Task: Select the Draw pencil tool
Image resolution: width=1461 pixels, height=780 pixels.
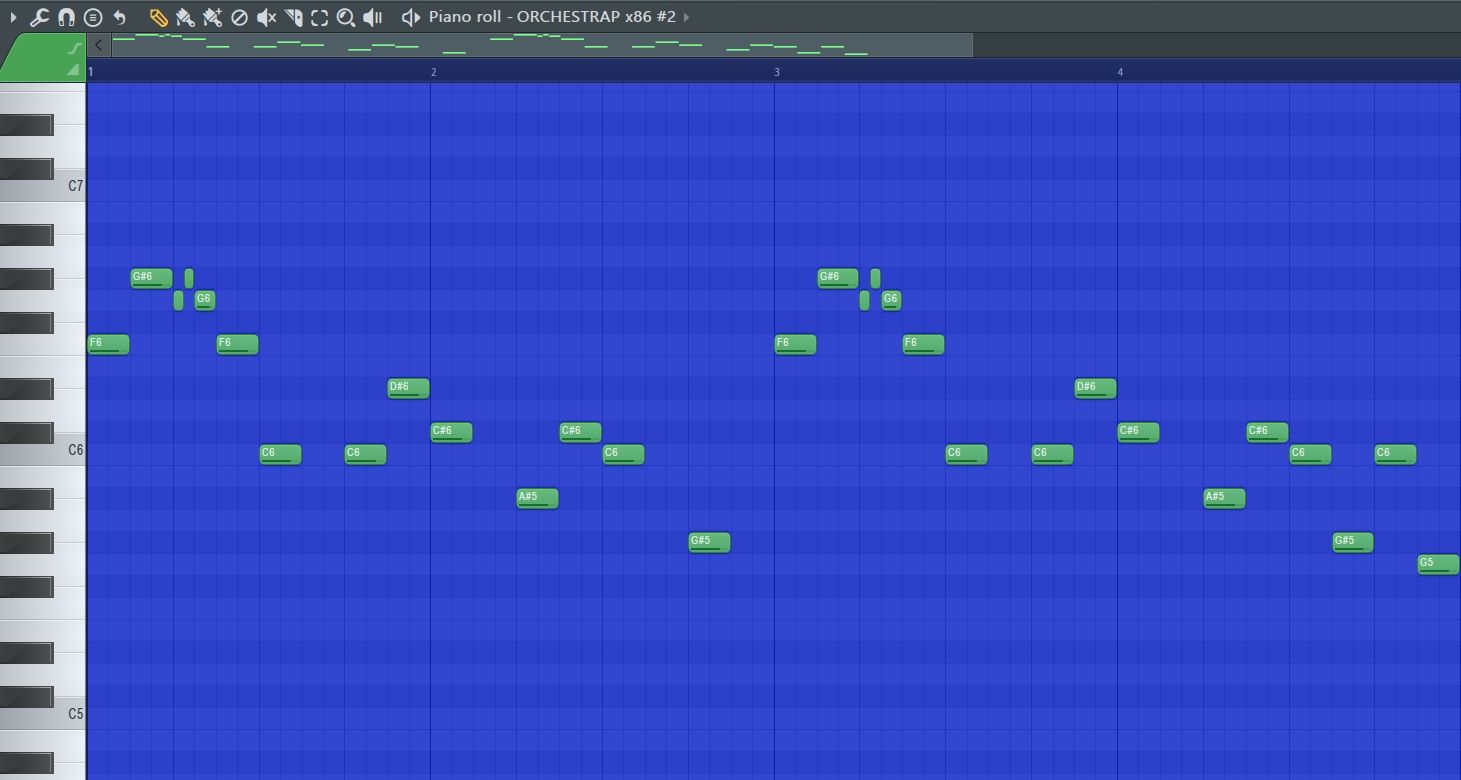Action: pos(158,17)
